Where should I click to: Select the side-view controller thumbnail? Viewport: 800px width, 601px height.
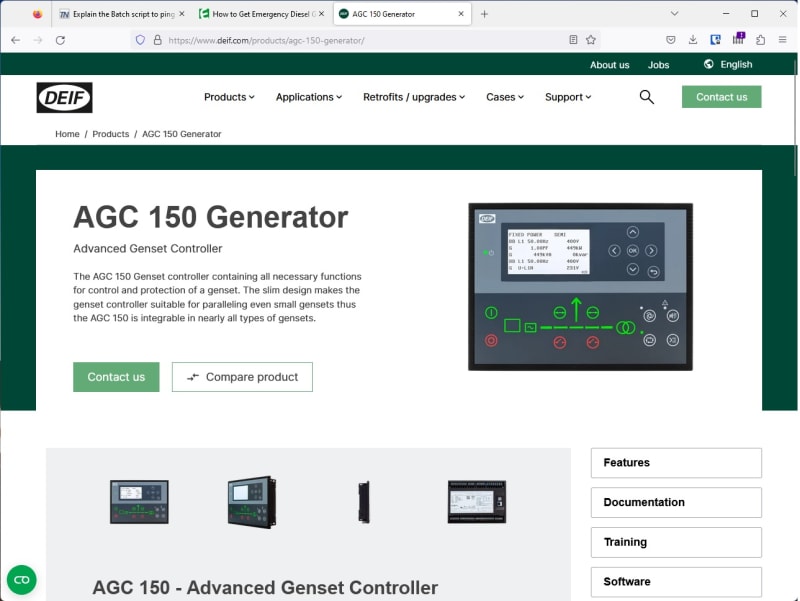click(364, 502)
